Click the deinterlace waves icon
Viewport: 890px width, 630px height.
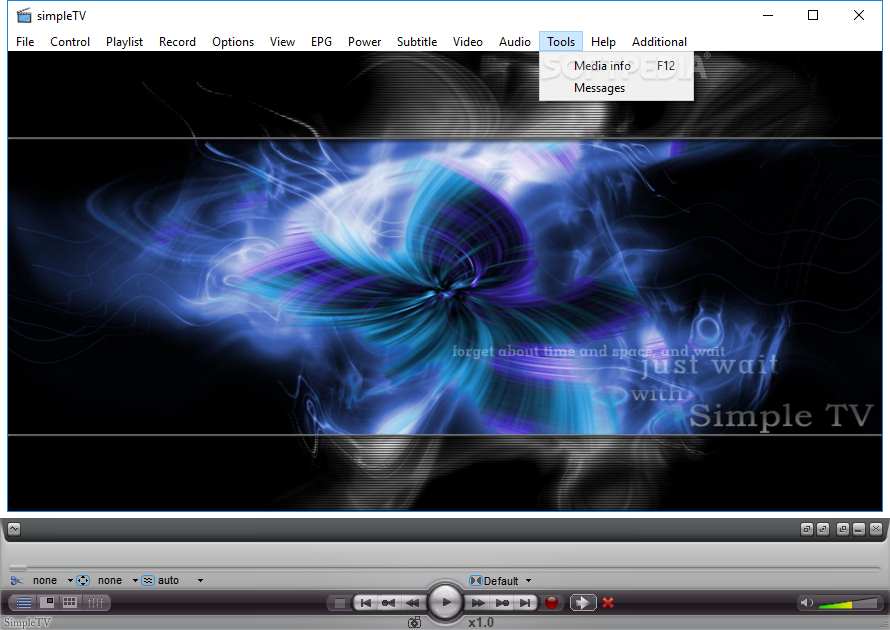(x=148, y=581)
